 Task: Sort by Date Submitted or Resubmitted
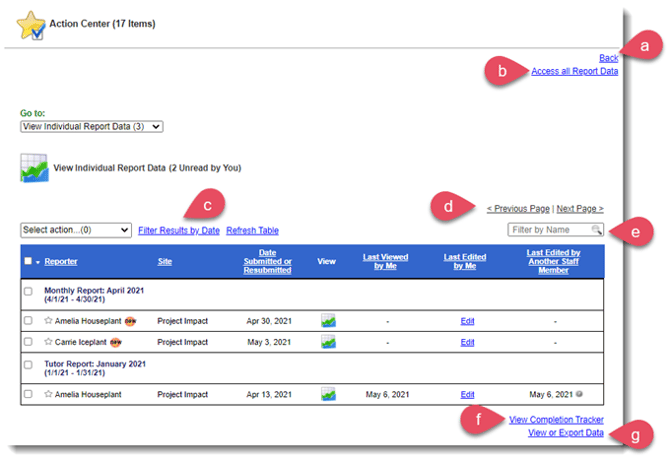point(267,262)
